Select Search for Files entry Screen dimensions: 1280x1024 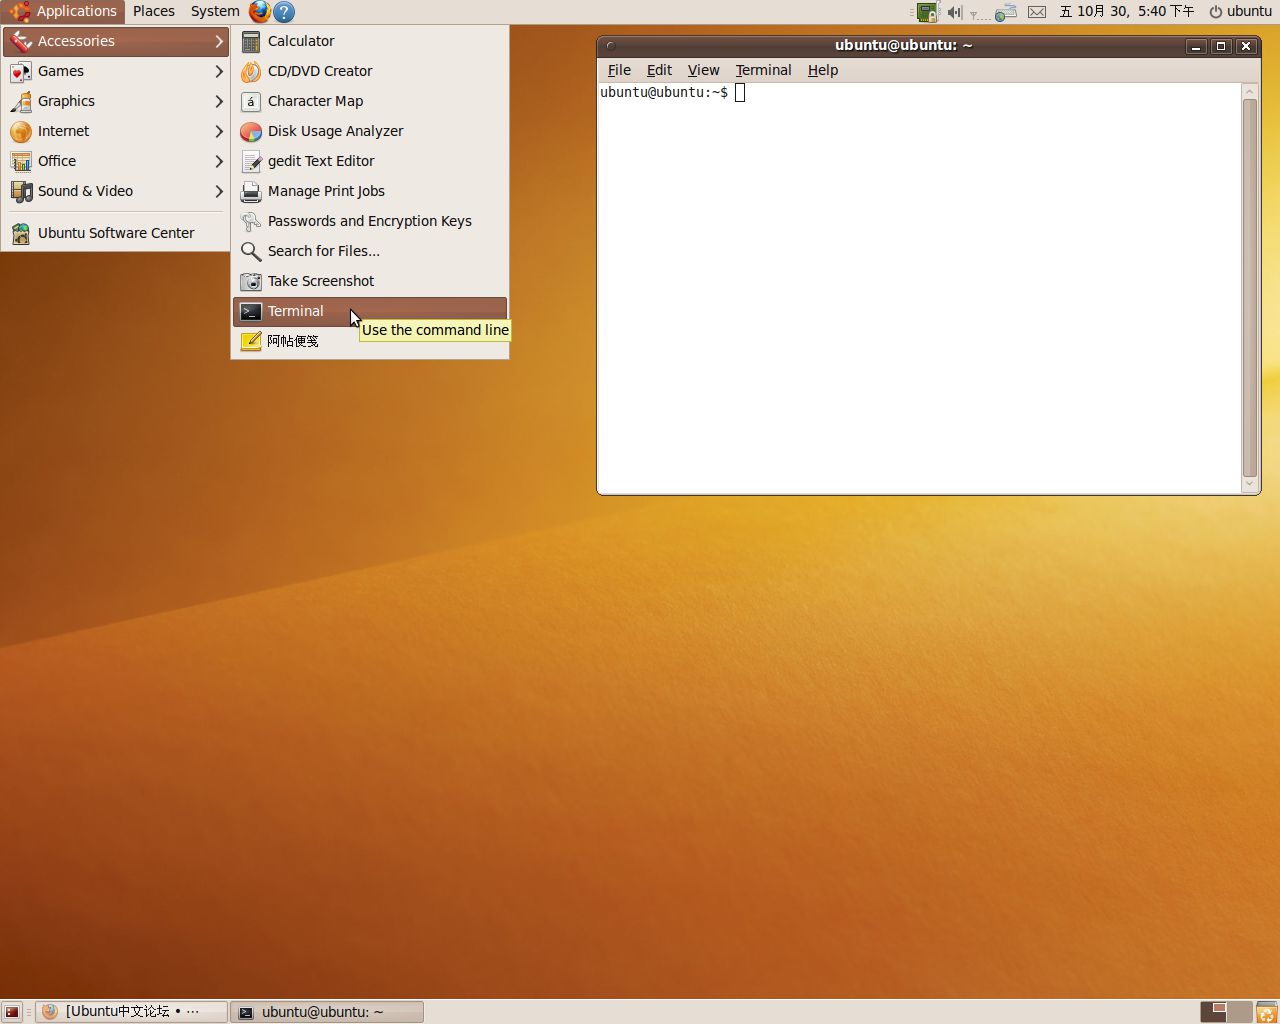point(370,251)
